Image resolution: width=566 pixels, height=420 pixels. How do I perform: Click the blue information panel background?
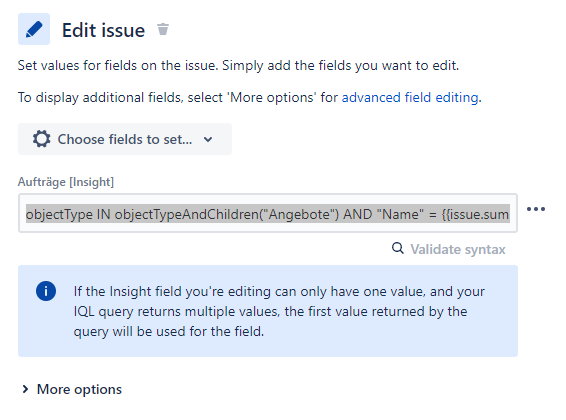pyautogui.click(x=268, y=311)
